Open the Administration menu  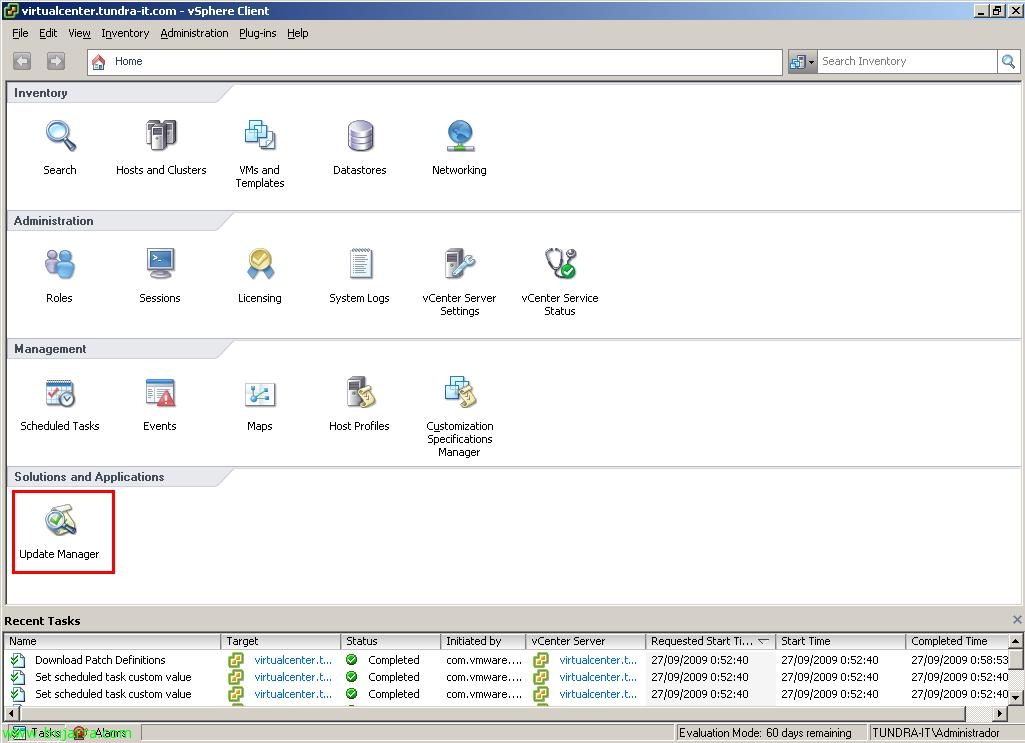click(194, 33)
